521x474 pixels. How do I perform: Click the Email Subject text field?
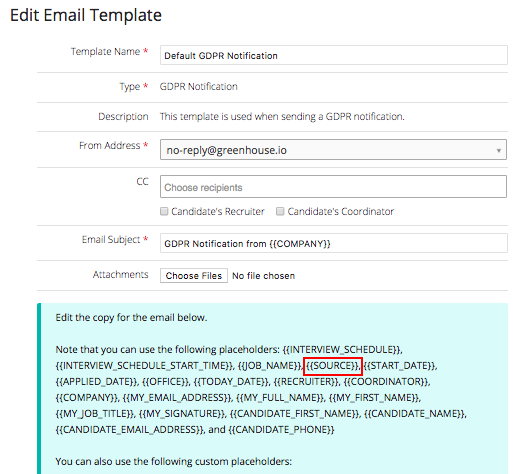[334, 243]
